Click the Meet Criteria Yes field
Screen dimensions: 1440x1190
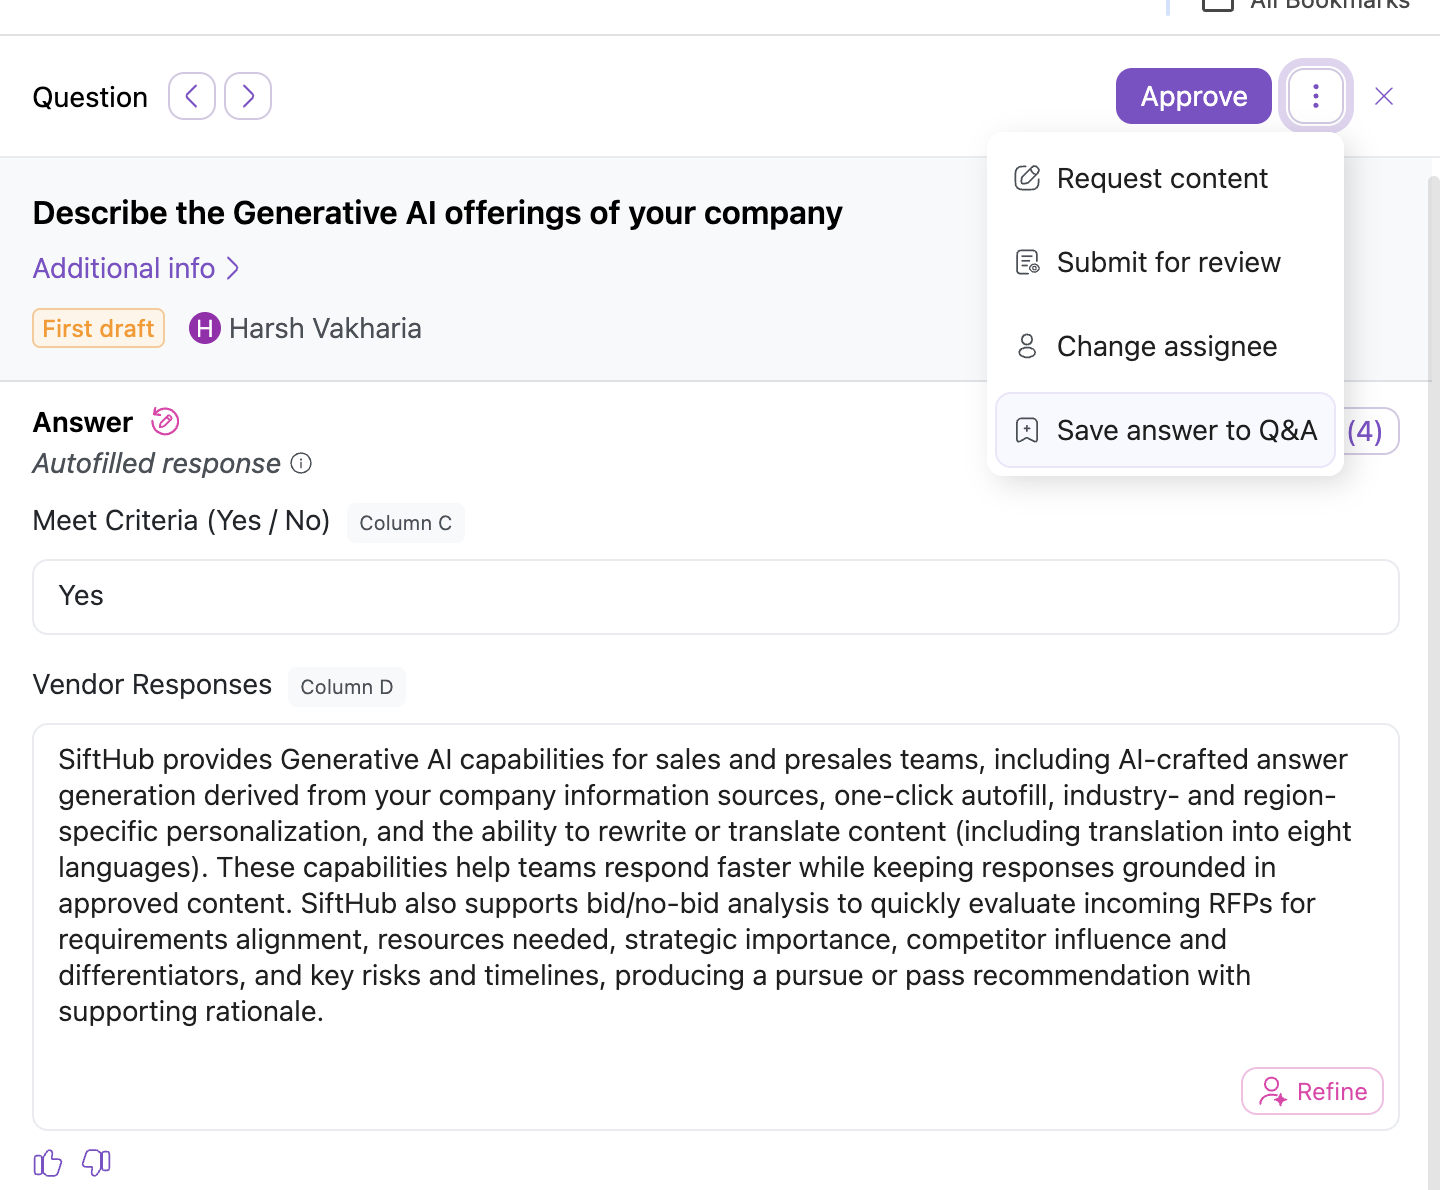click(716, 597)
